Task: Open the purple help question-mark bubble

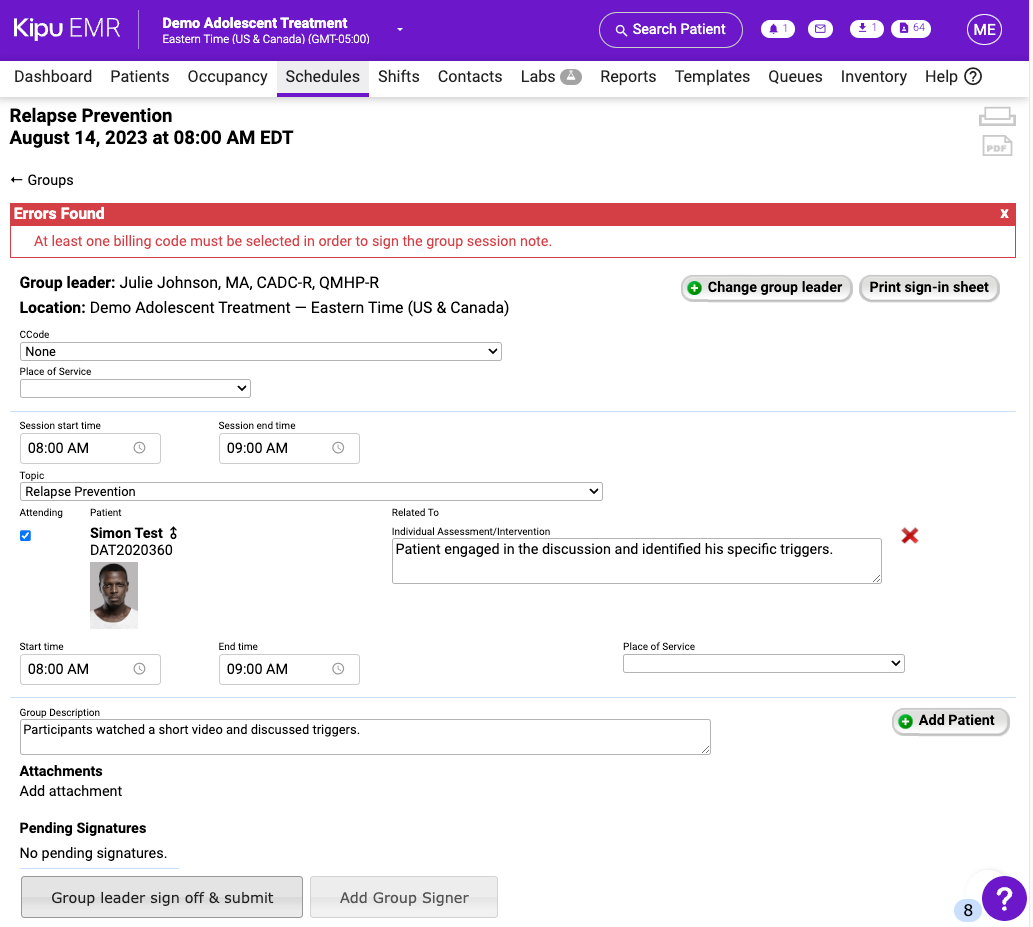Action: pyautogui.click(x=1004, y=897)
